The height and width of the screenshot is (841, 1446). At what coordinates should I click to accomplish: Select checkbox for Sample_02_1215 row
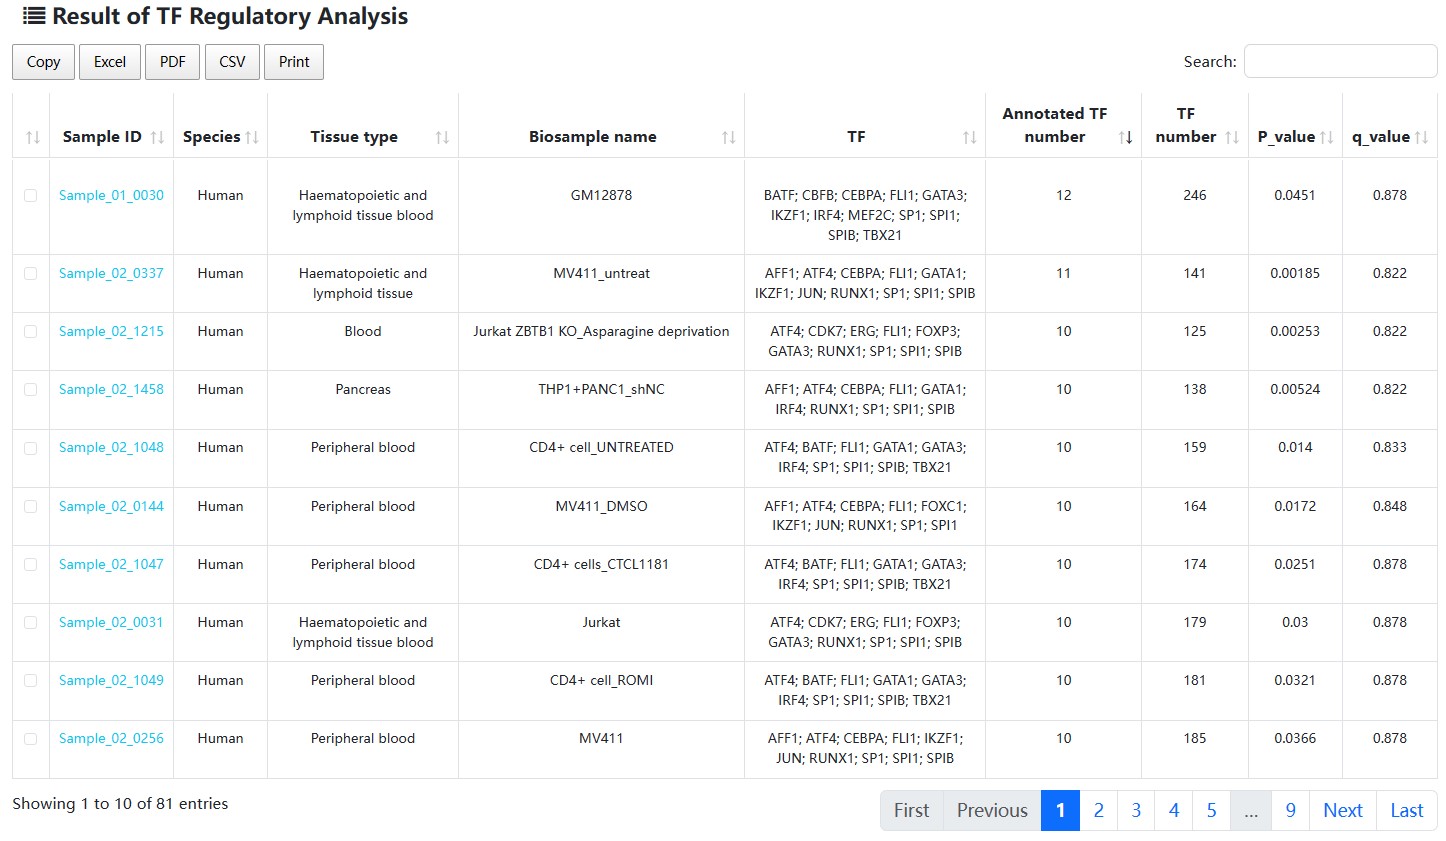(31, 332)
